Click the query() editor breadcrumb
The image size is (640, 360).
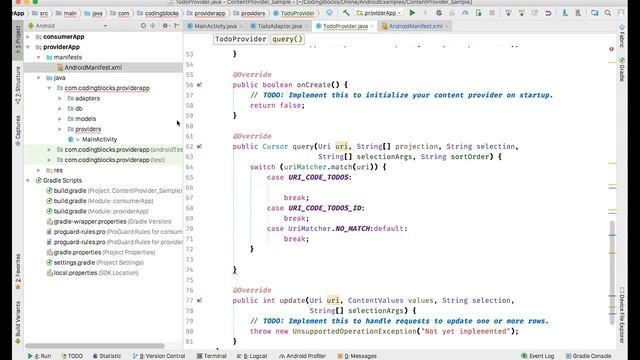pos(287,39)
